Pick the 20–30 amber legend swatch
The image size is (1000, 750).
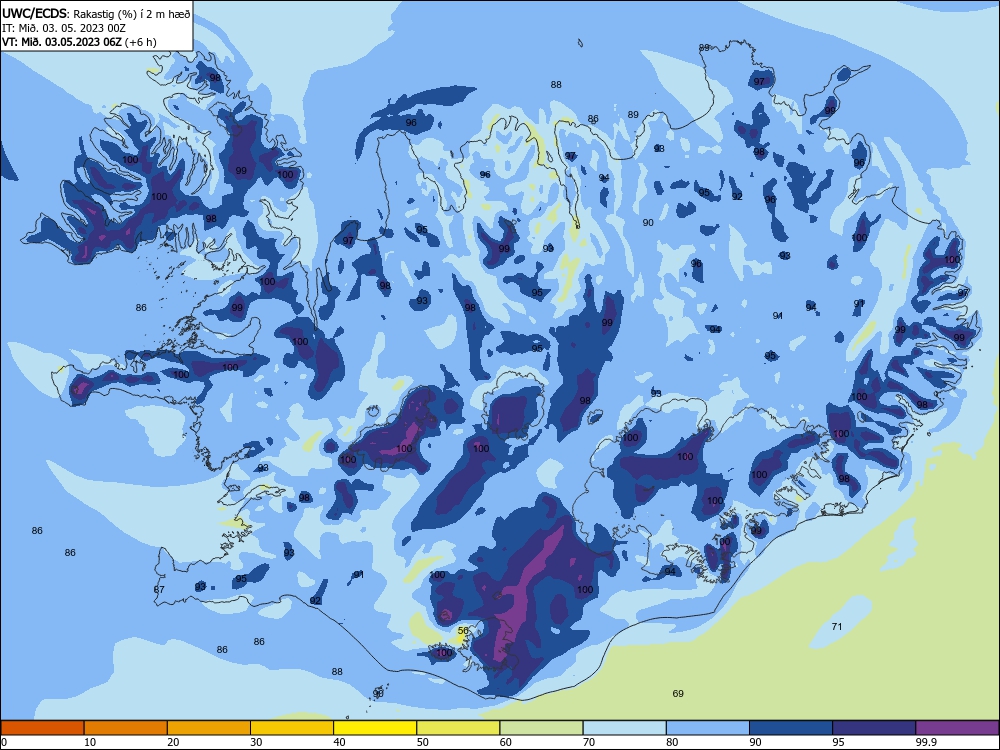[x=209, y=728]
